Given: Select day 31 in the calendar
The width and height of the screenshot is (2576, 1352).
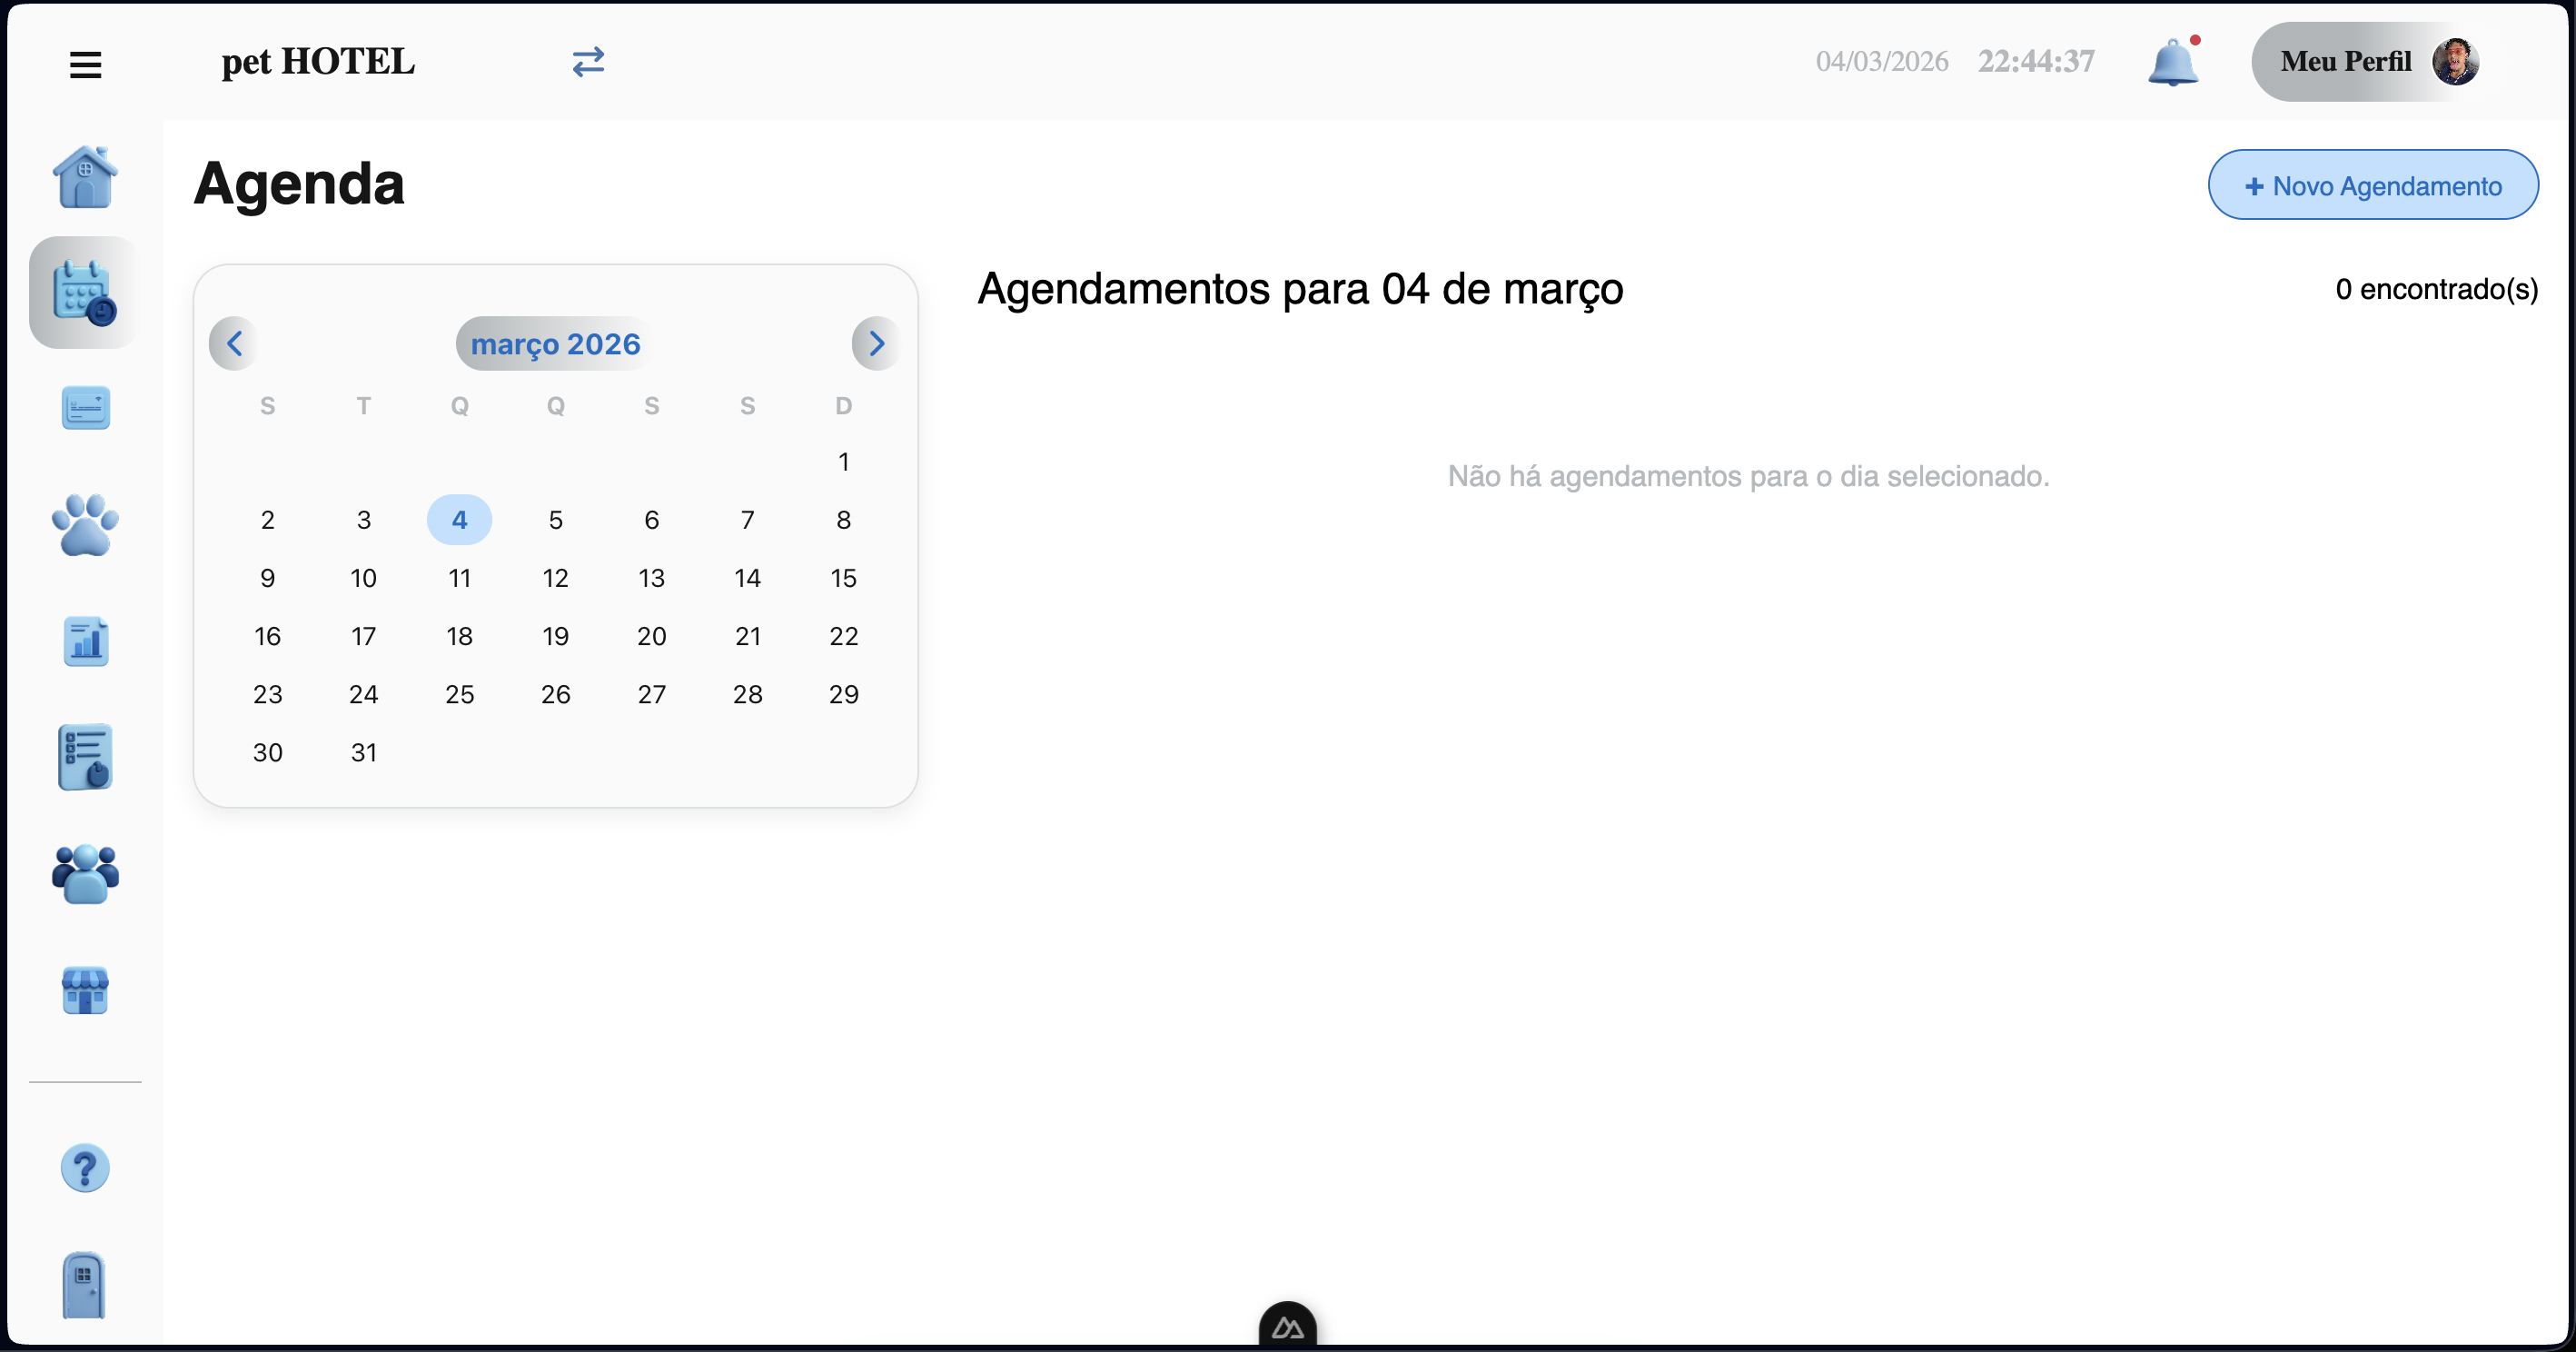Looking at the screenshot, I should (363, 752).
